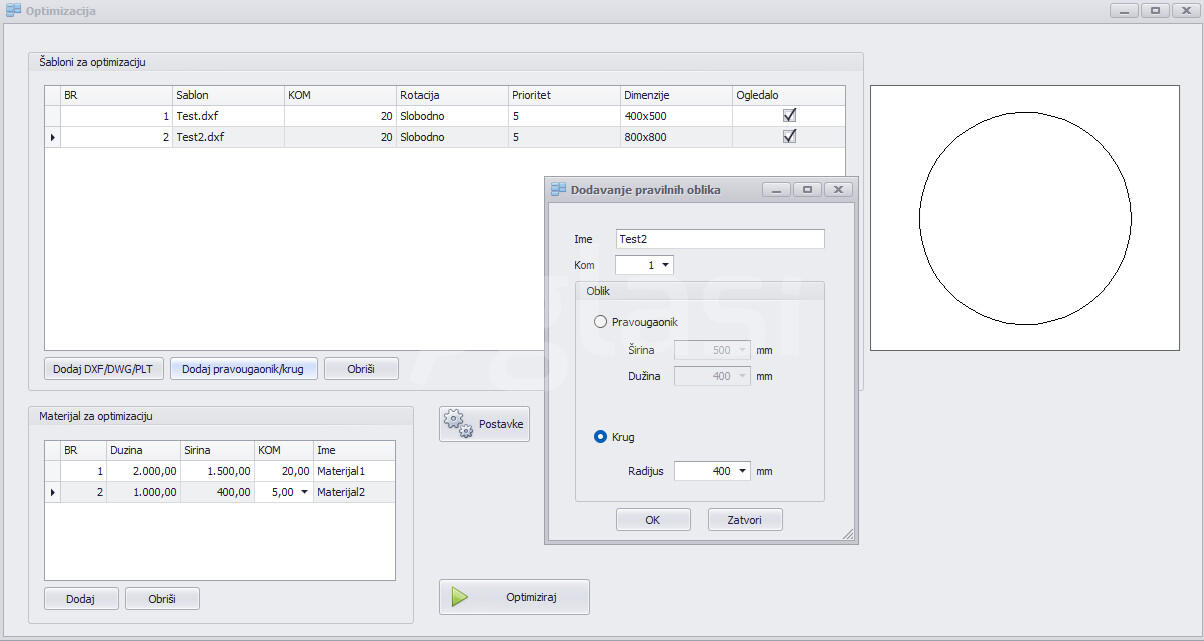Select the Pravougaonik radio option

coord(601,322)
